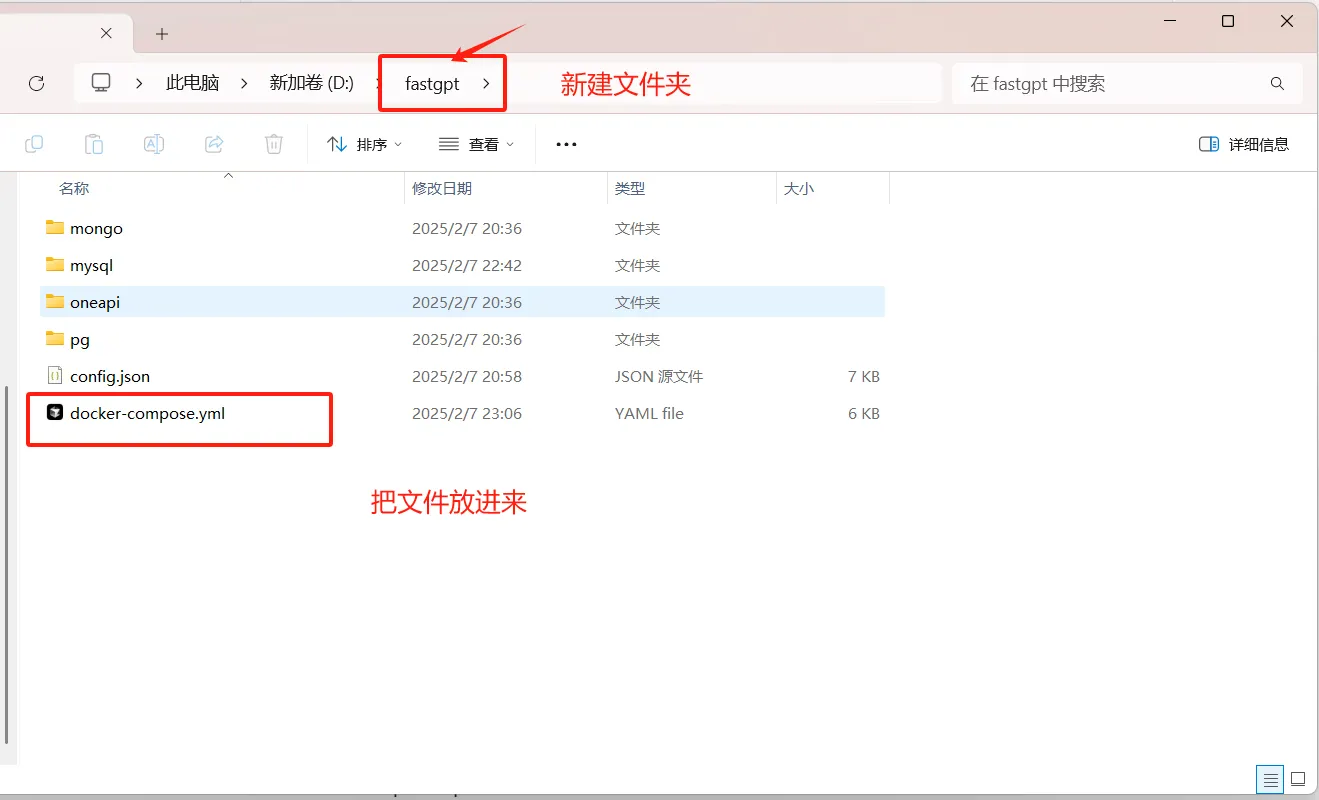Select the mysql folder name
This screenshot has height=800, width=1319.
point(91,265)
